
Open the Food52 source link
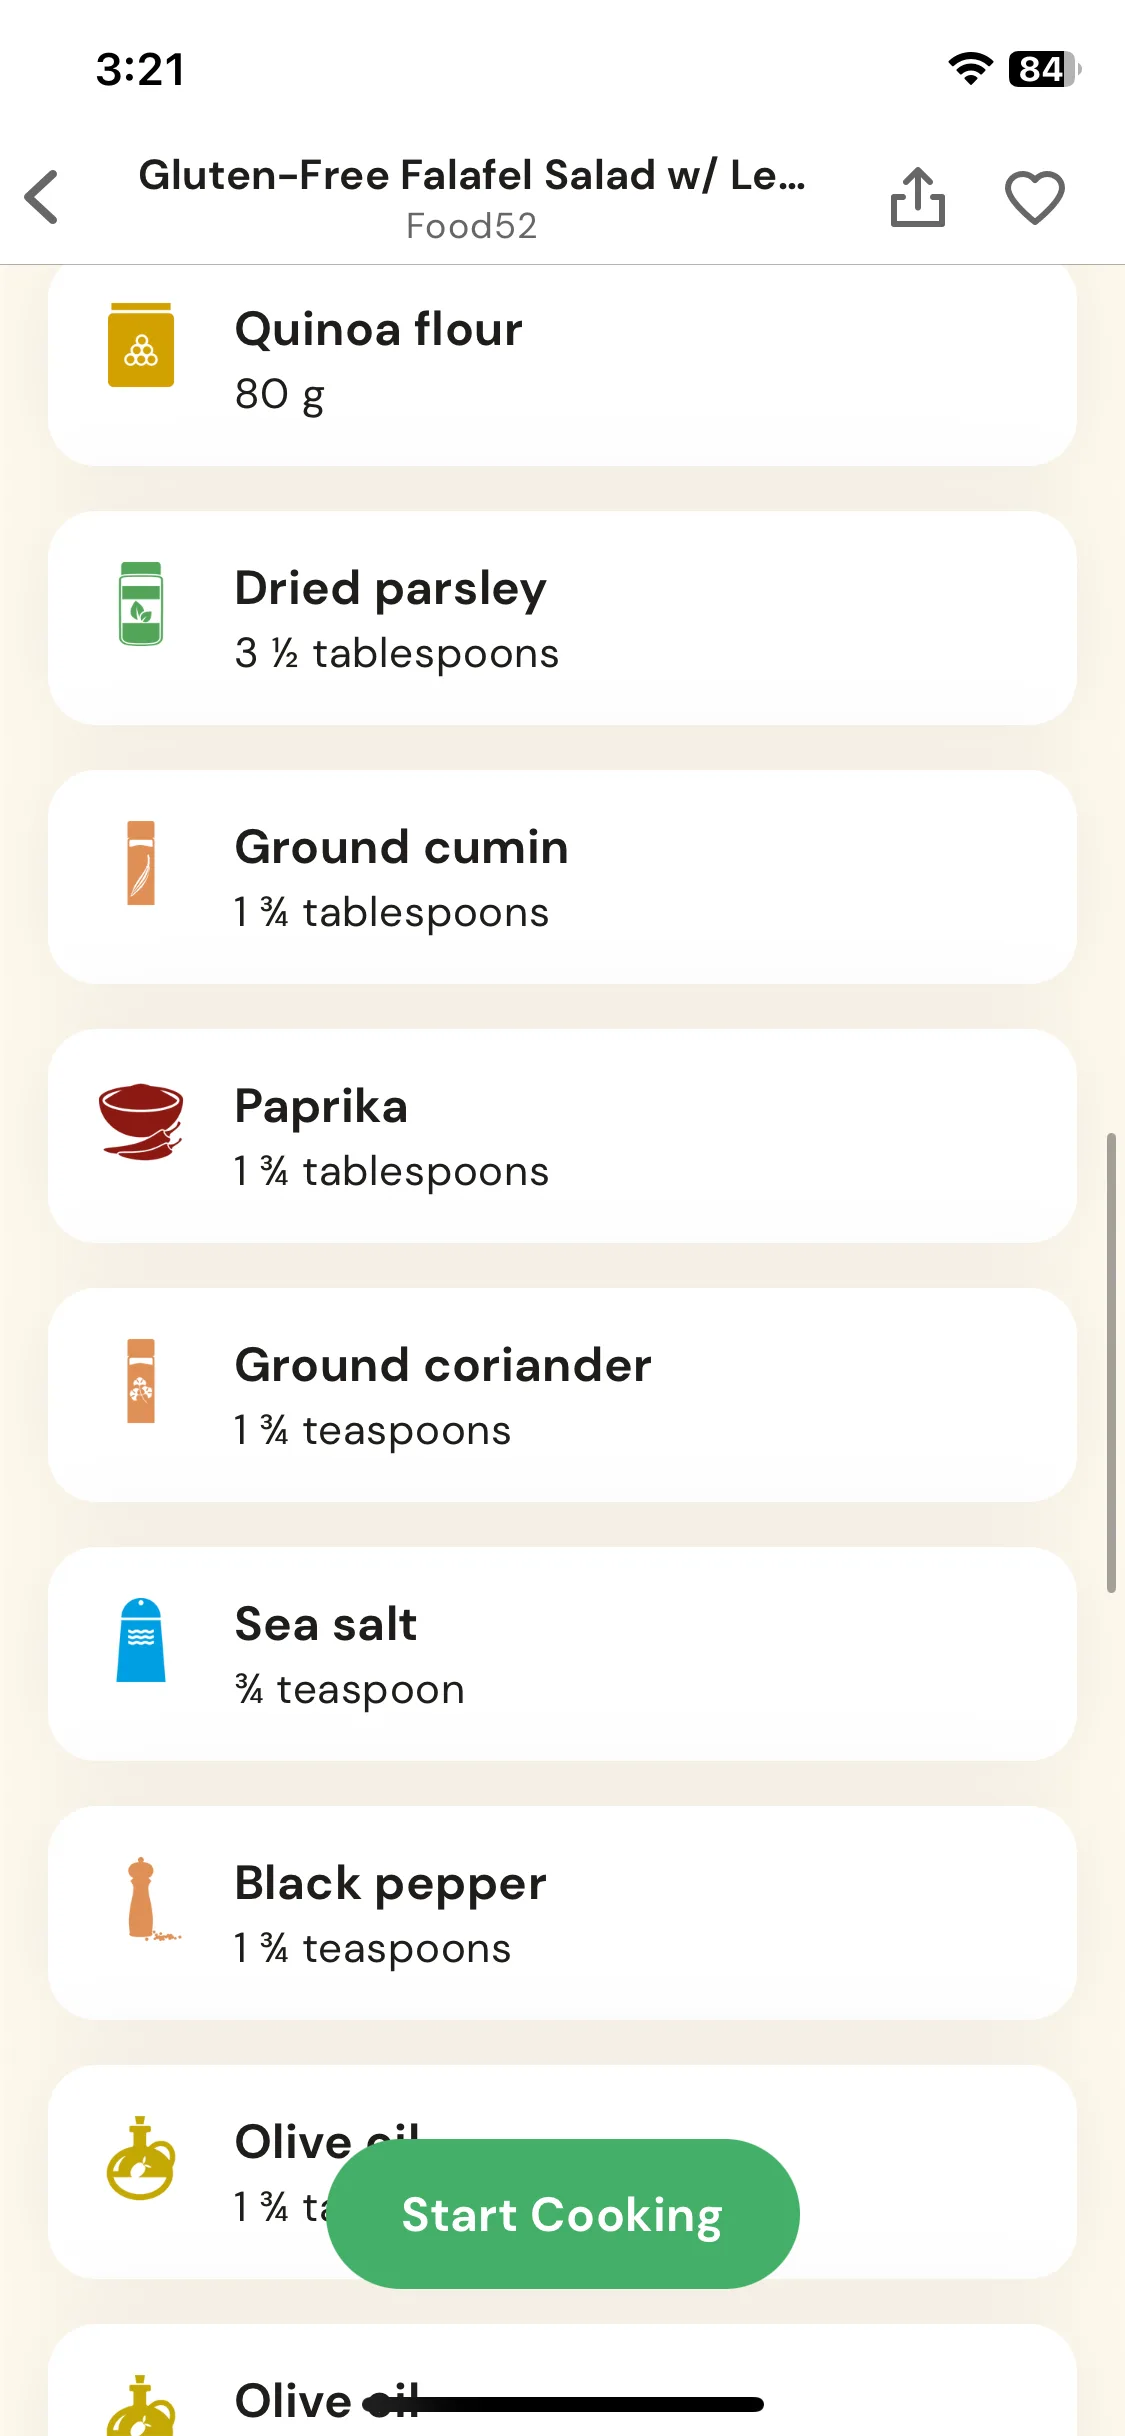(x=471, y=226)
